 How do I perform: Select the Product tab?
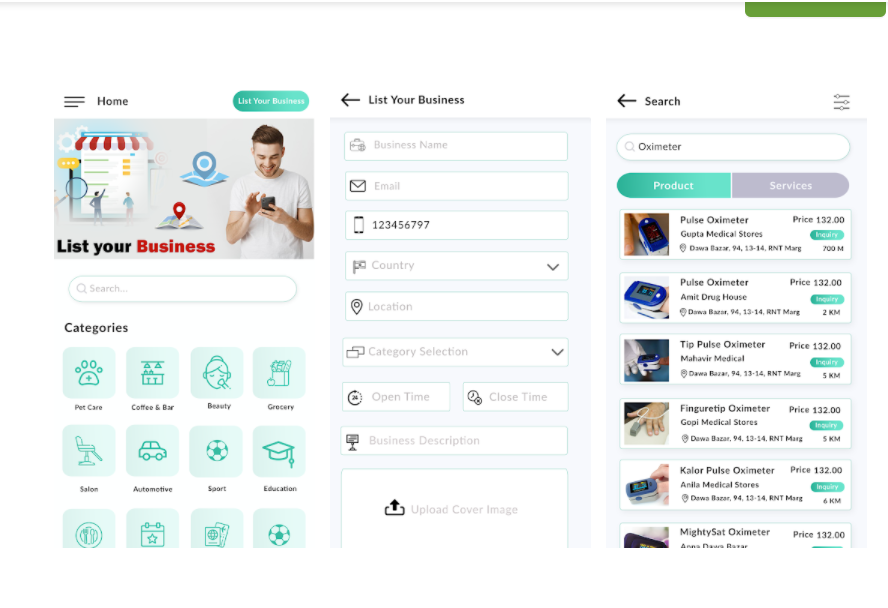pos(673,186)
